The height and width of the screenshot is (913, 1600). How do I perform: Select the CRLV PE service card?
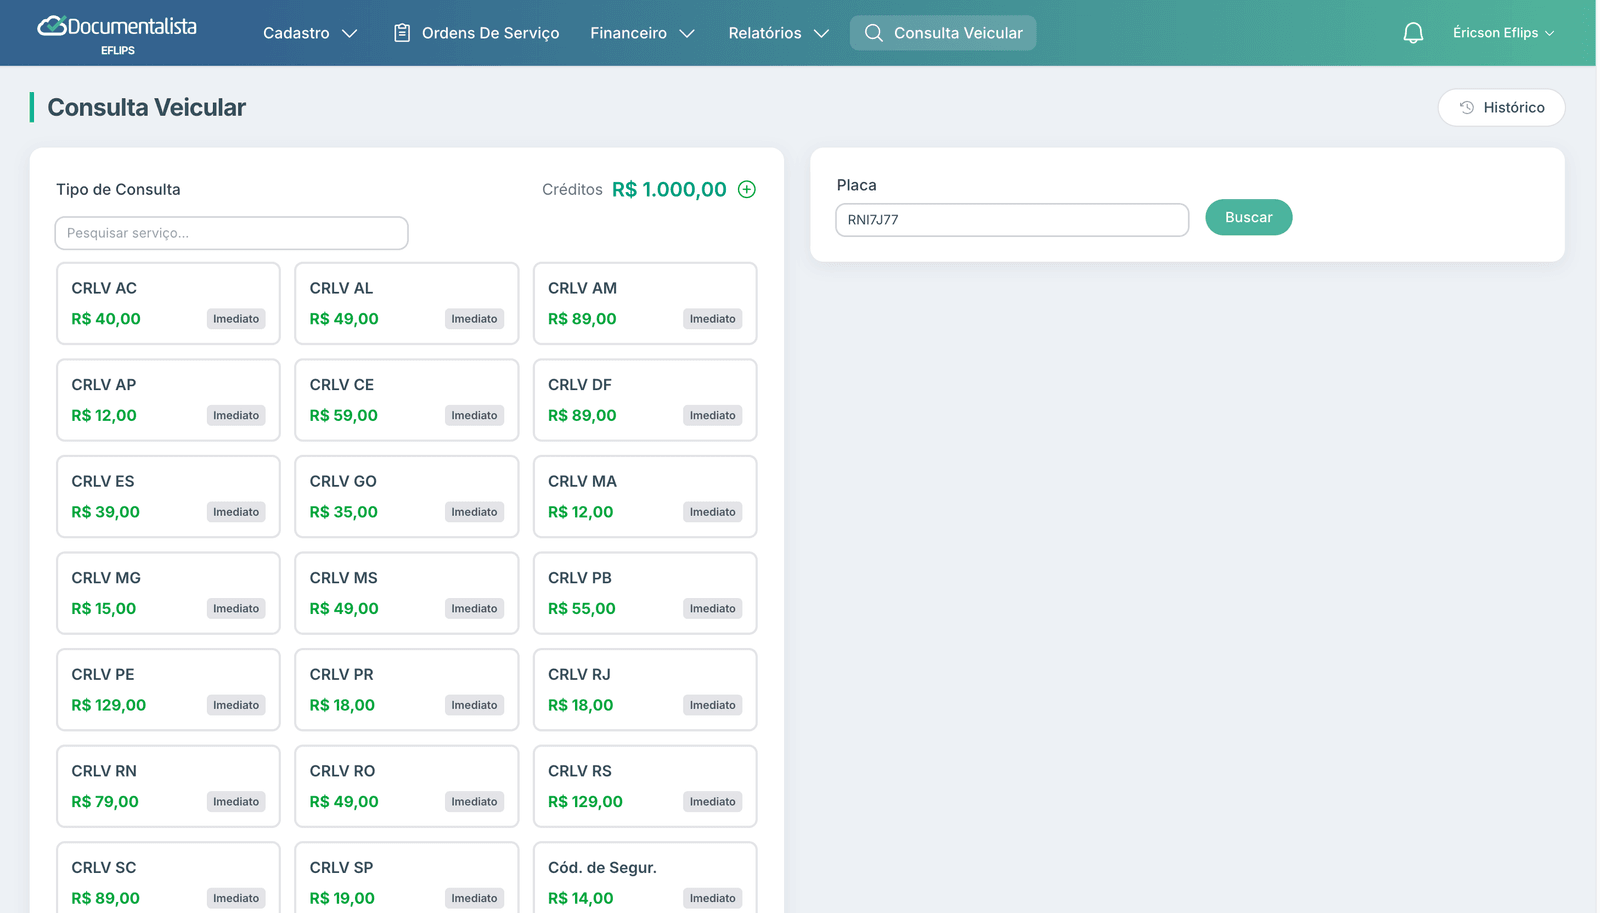168,689
